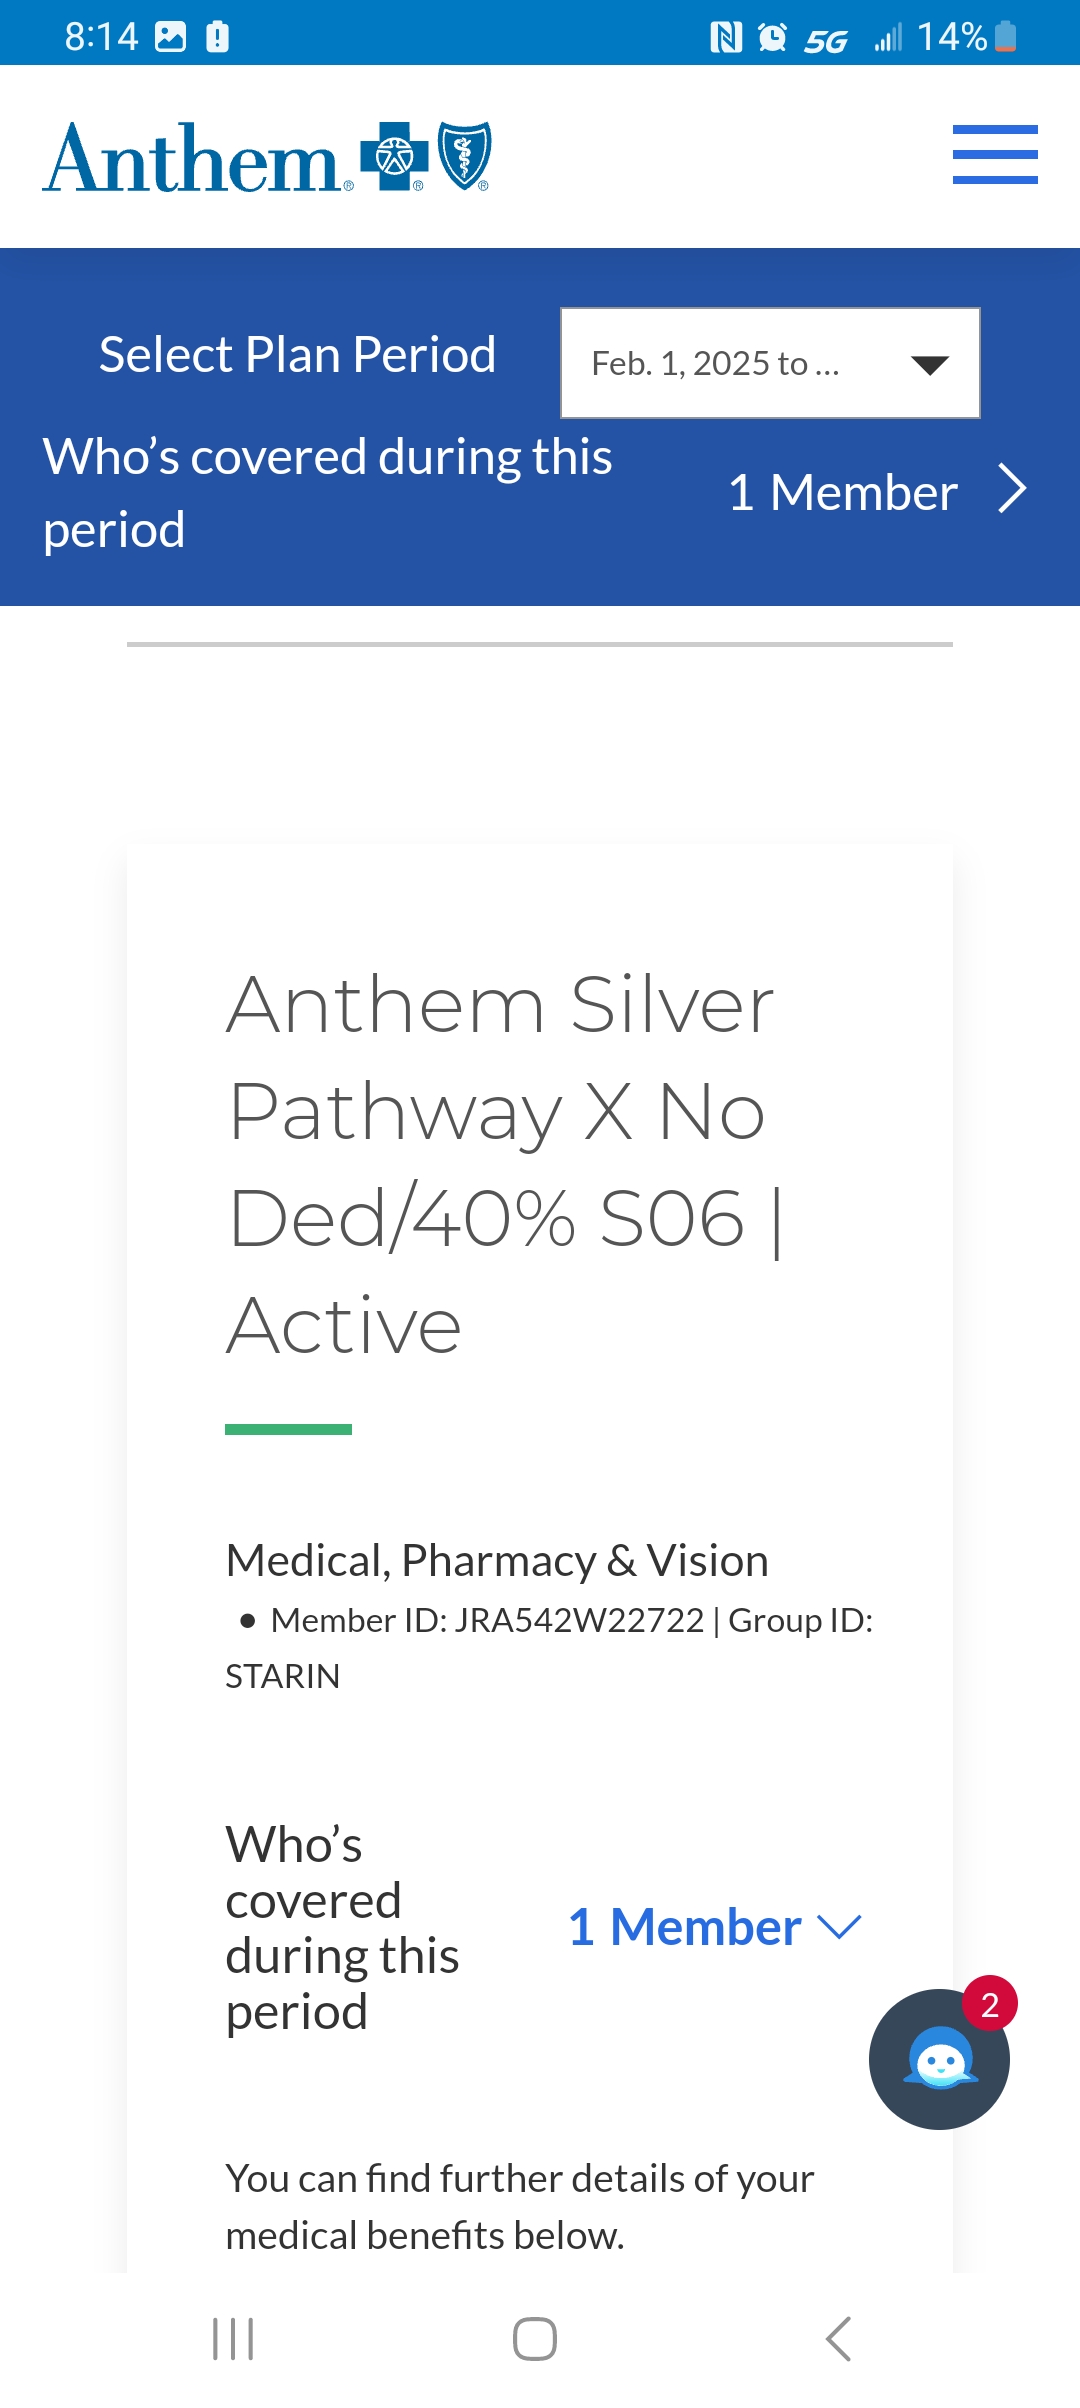Tap the Medical, Pharmacy & Vision heading
The width and height of the screenshot is (1080, 2408).
497,1560
